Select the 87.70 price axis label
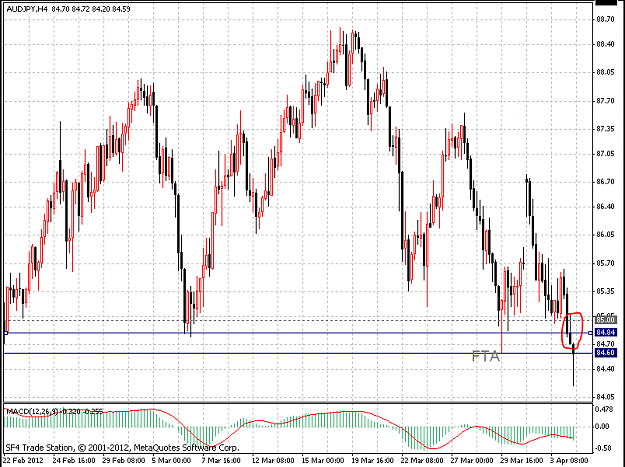The image size is (625, 467). click(x=605, y=101)
